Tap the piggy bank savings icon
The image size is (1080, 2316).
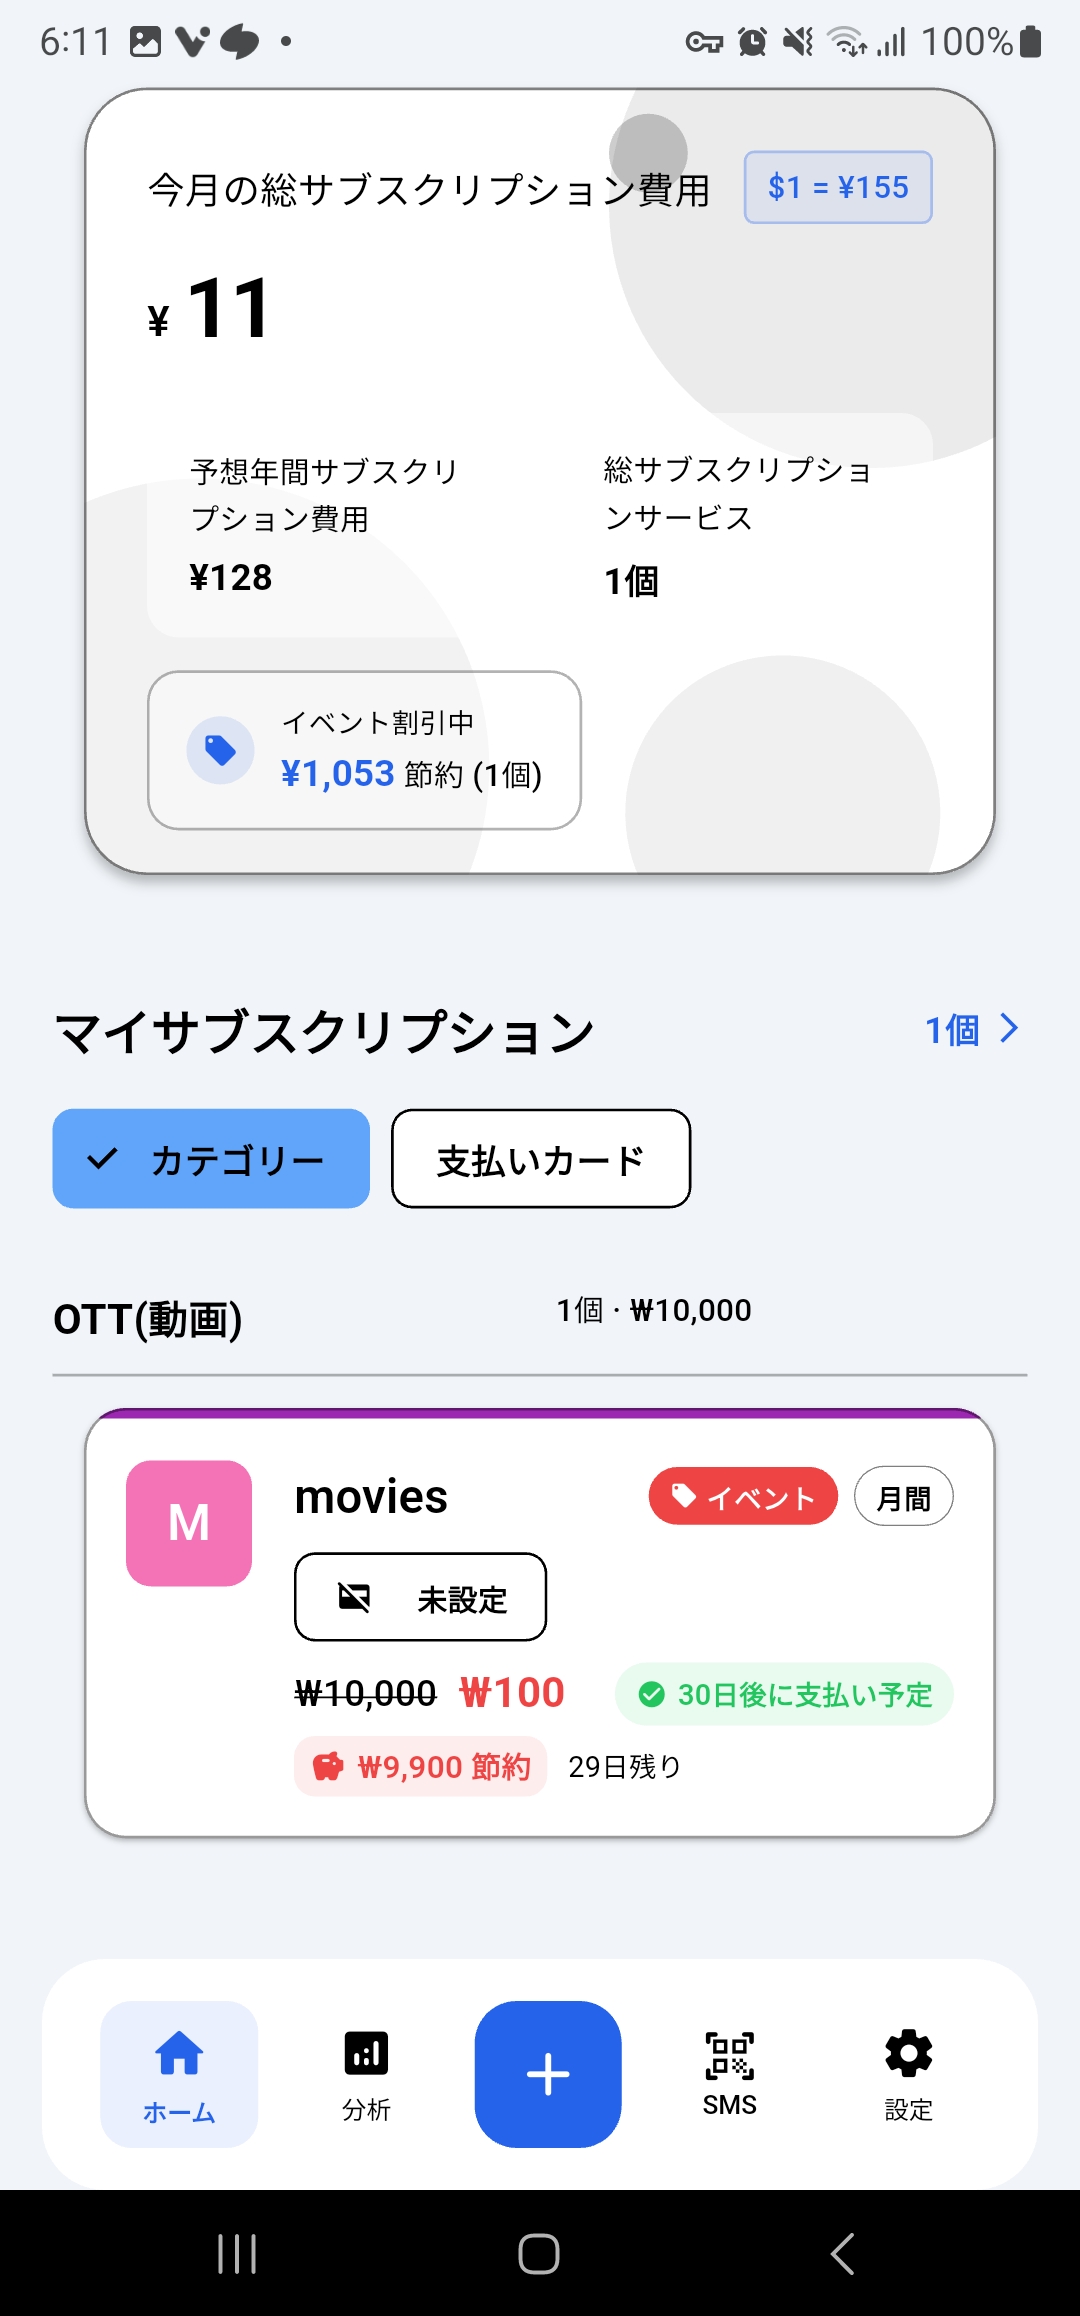coord(328,1767)
